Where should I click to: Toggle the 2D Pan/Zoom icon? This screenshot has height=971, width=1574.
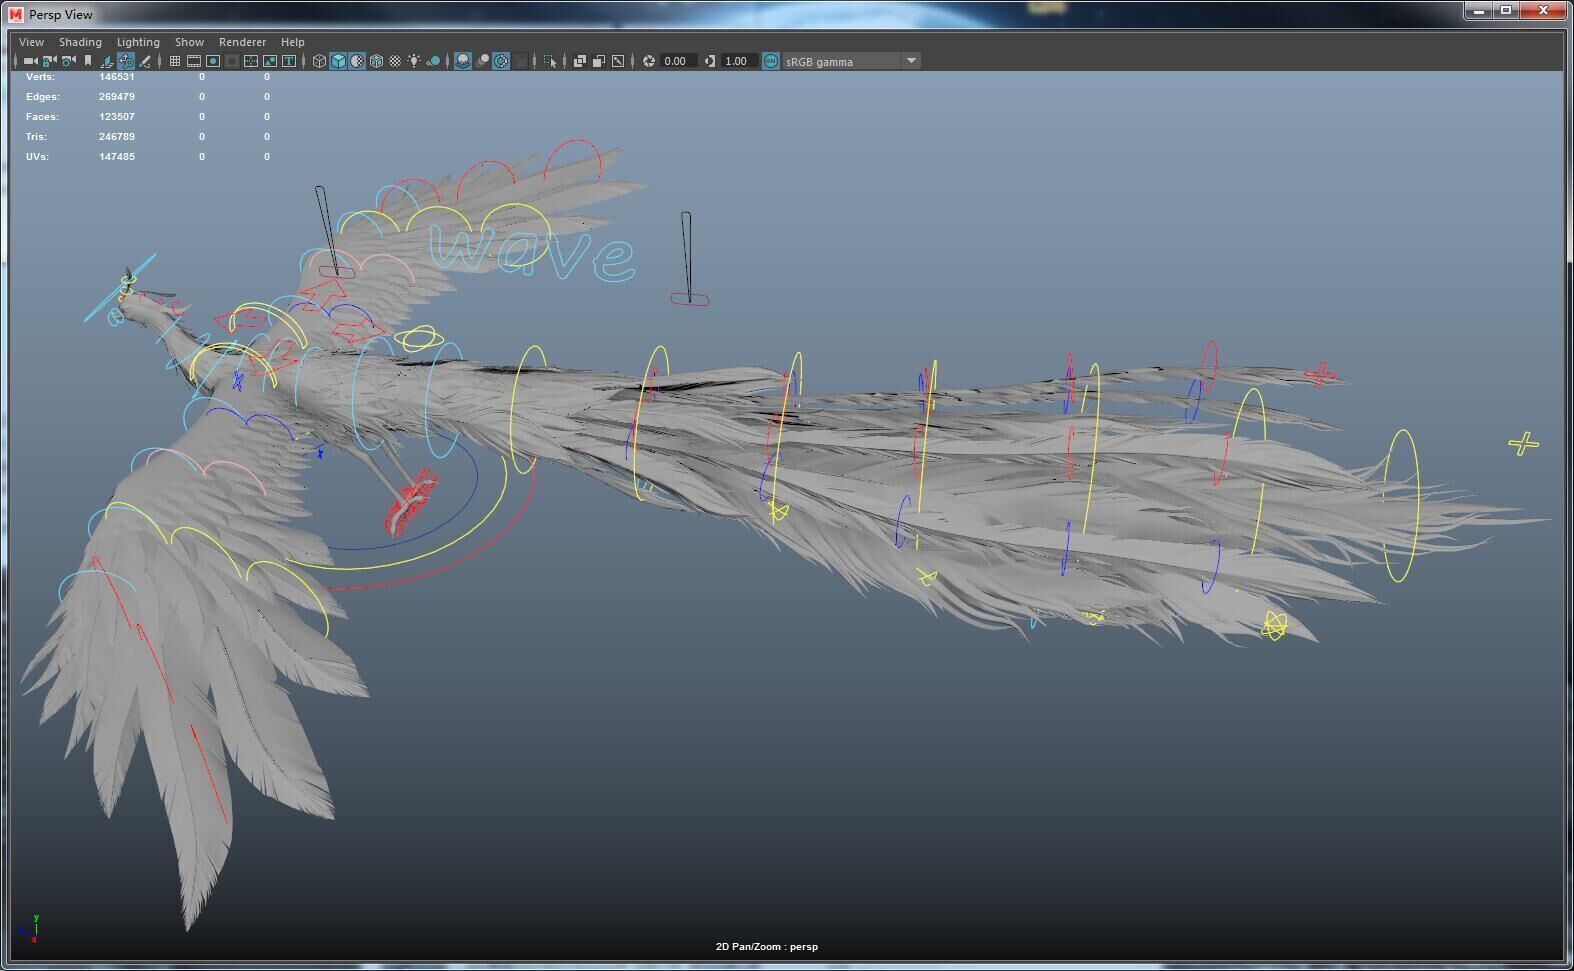click(x=126, y=61)
